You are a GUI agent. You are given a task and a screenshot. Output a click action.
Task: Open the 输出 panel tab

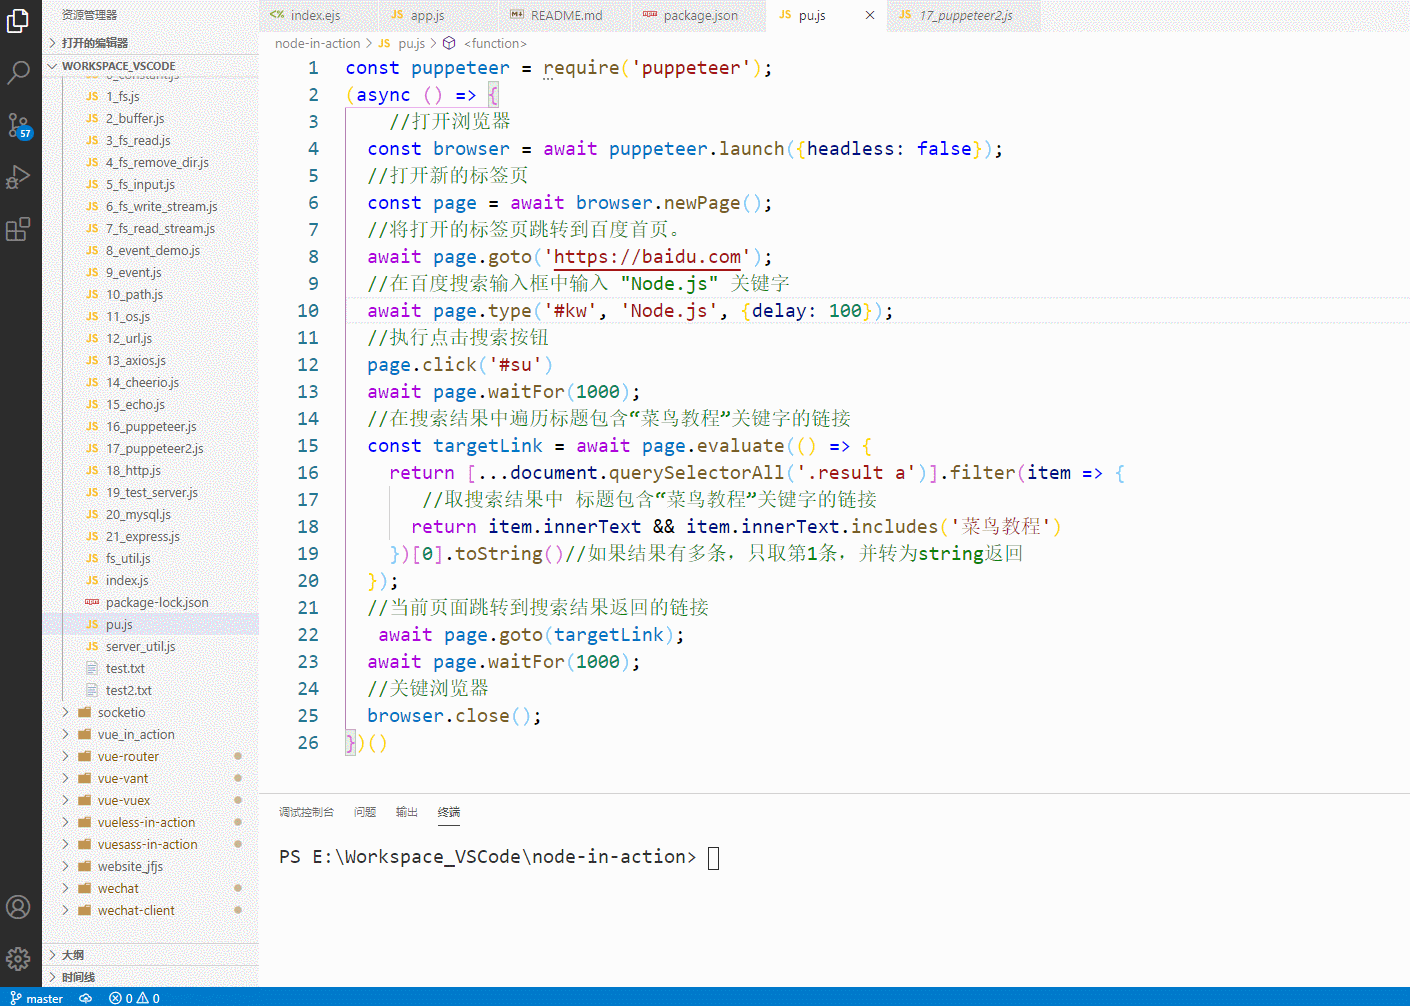[407, 812]
